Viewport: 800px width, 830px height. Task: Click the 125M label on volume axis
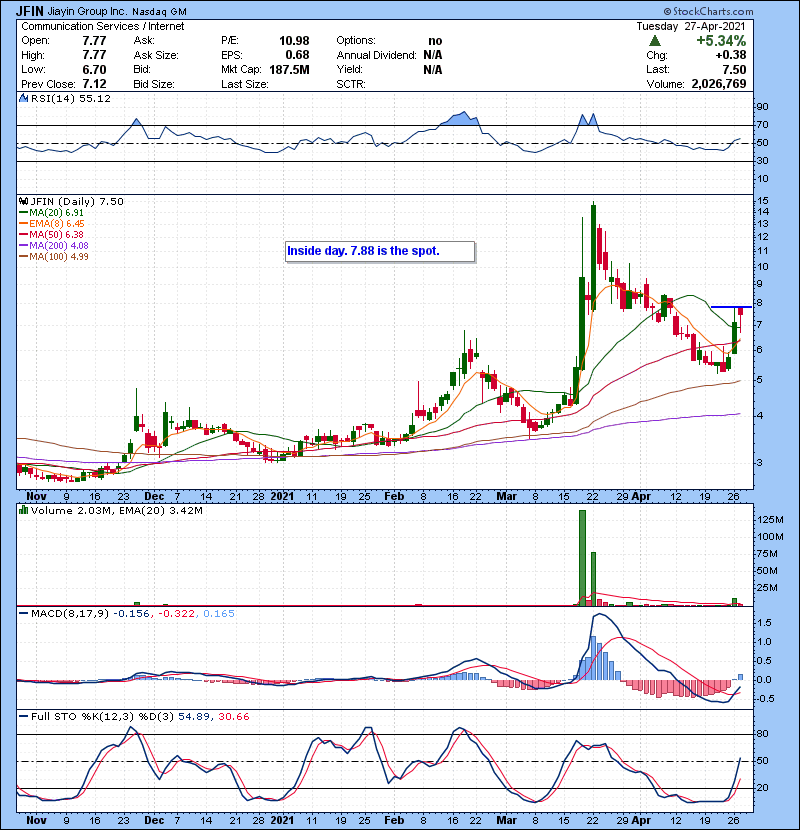click(771, 520)
